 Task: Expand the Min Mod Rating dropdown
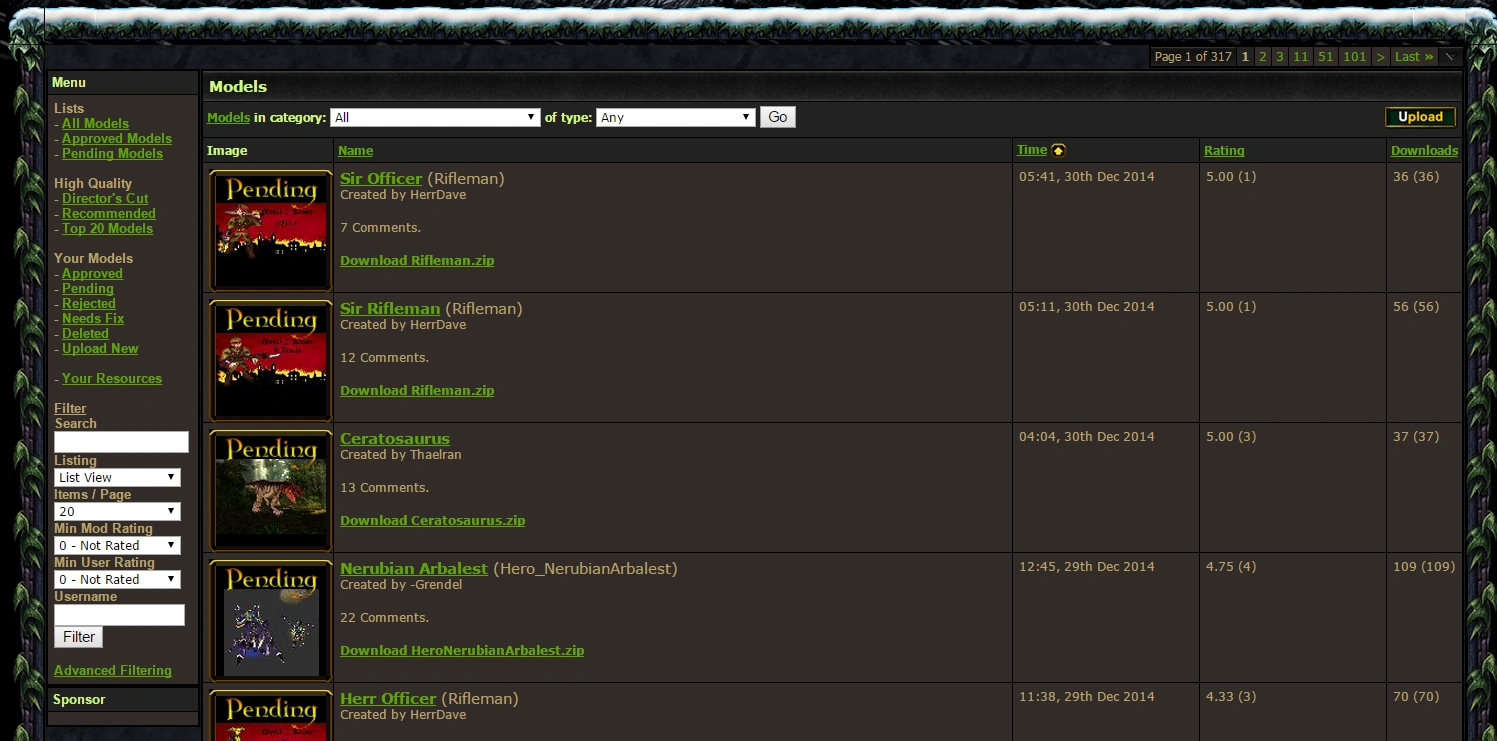(x=117, y=545)
